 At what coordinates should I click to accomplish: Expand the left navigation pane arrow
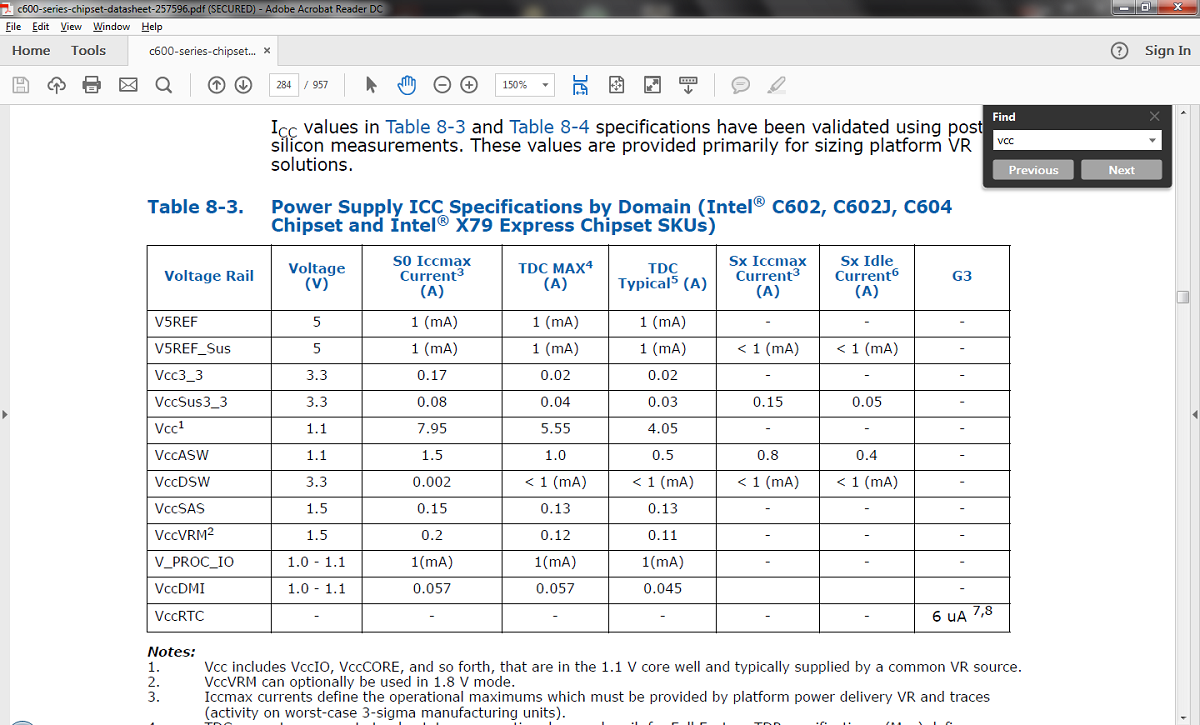tap(5, 414)
